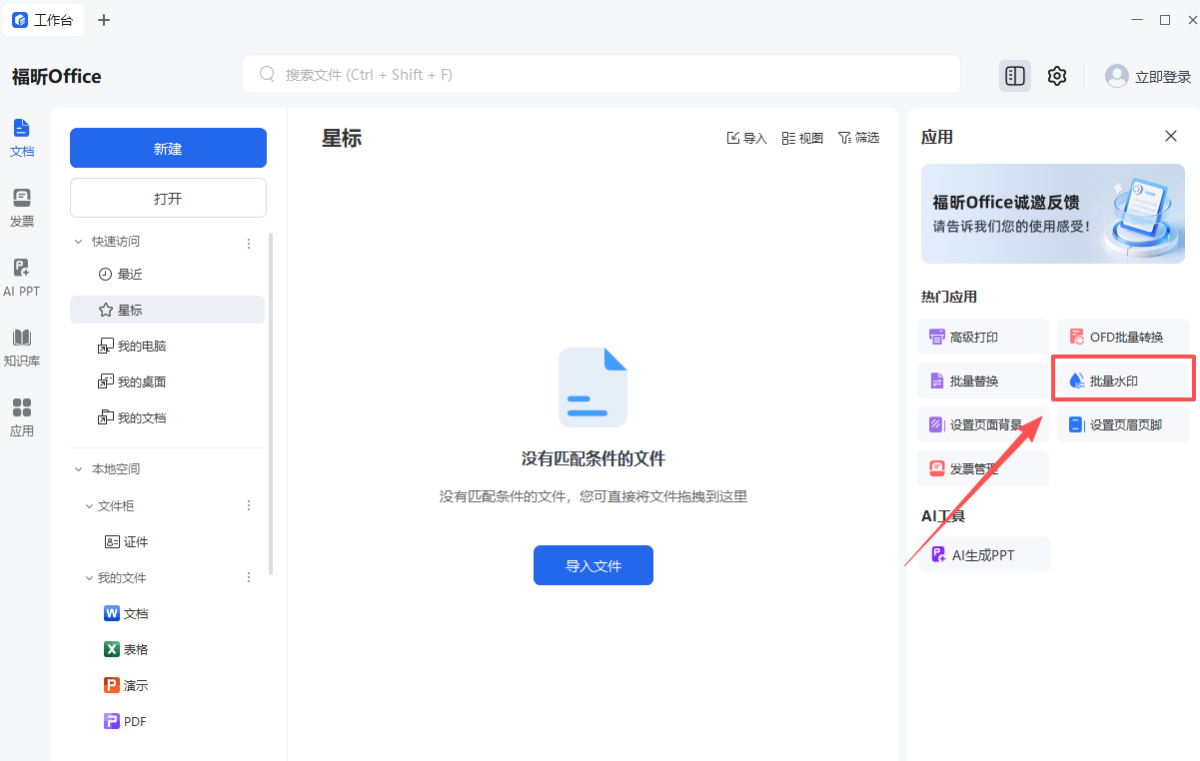Screen dimensions: 1200x761
Task: Focus the 搜索文件 search field
Action: click(601, 74)
